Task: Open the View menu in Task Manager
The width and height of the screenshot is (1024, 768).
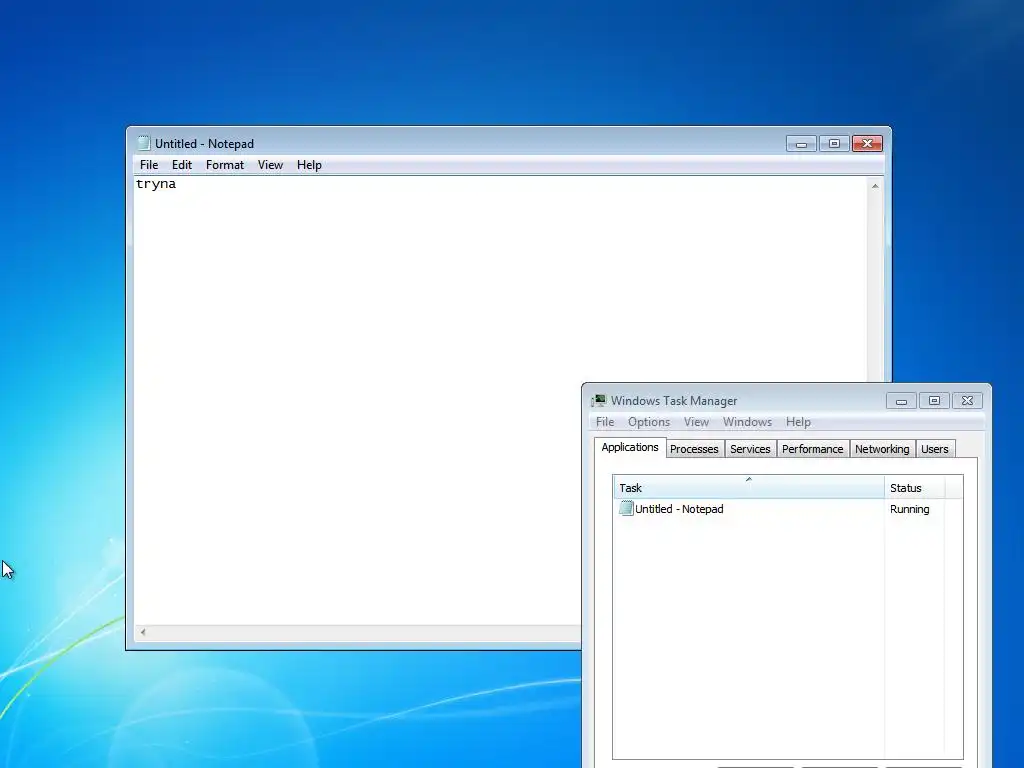Action: (x=696, y=422)
